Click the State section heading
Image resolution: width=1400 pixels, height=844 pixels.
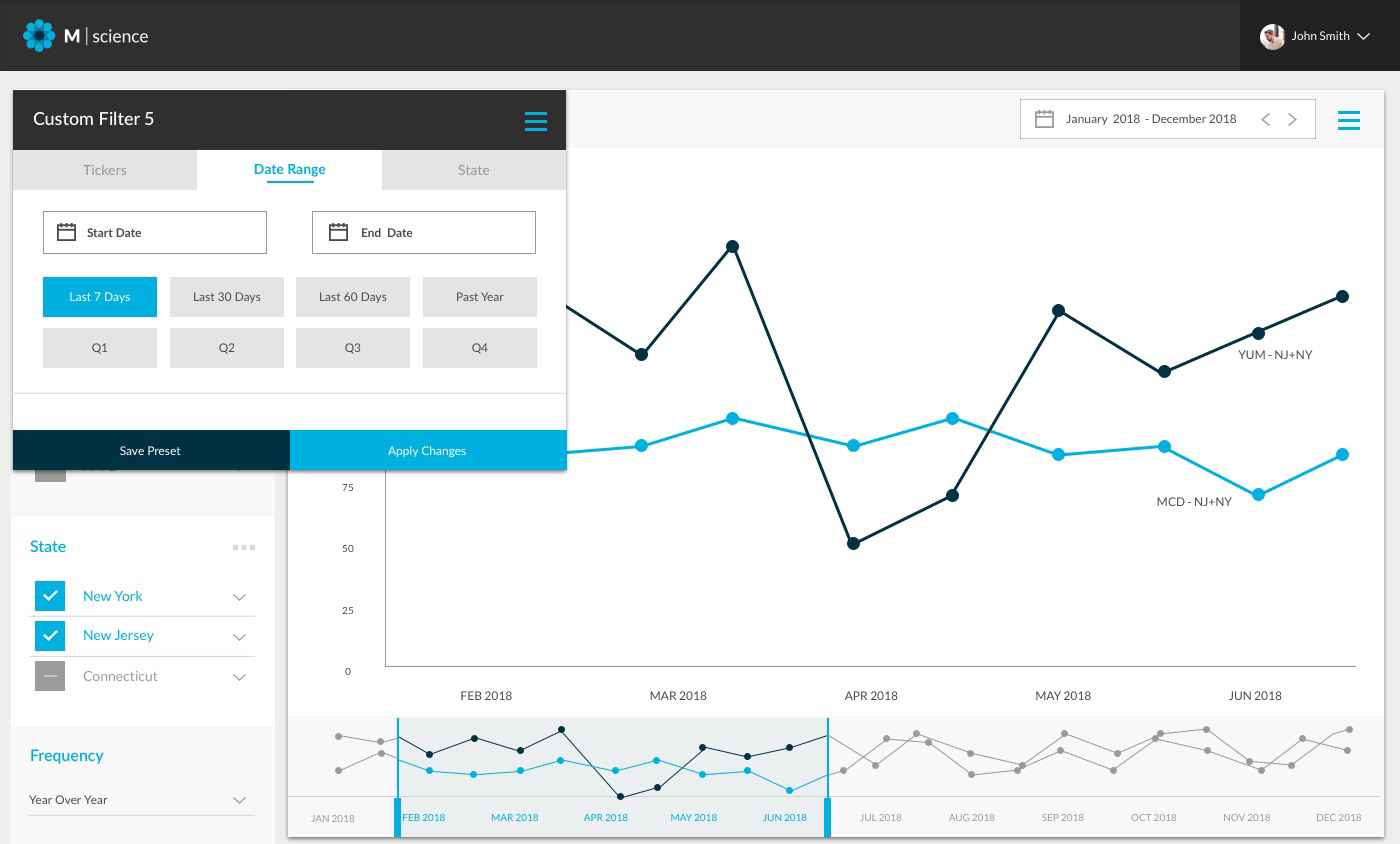pos(48,547)
